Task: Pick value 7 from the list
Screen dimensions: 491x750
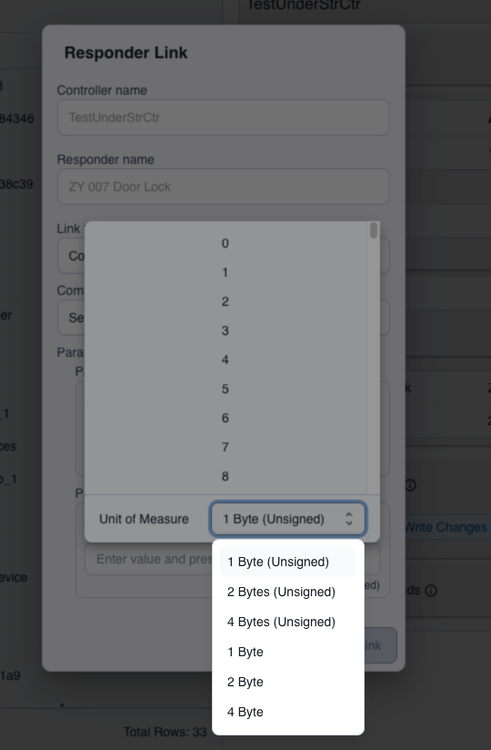Action: (225, 448)
